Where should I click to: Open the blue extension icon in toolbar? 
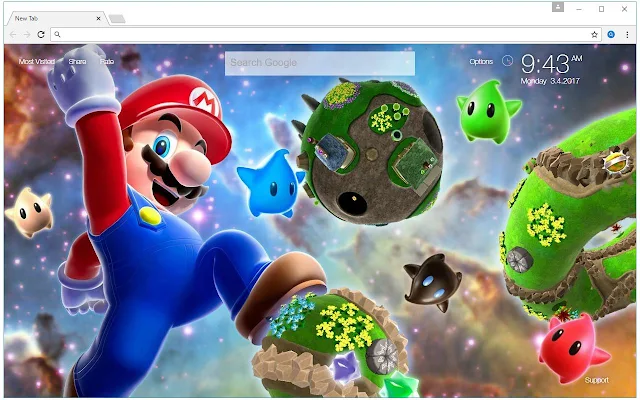[x=611, y=35]
